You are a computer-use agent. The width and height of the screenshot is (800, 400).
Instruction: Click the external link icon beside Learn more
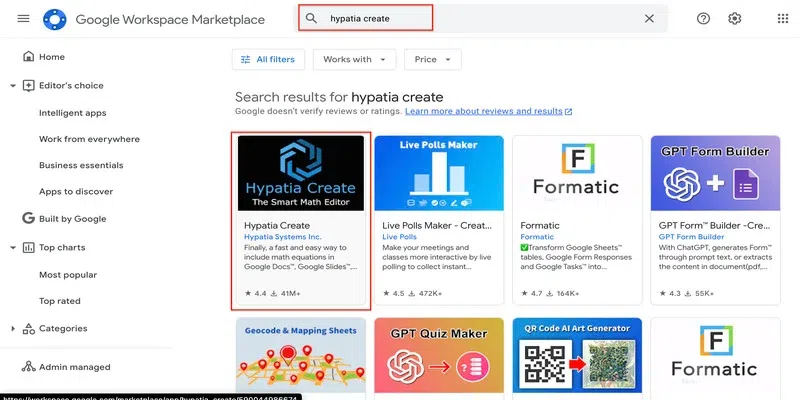(x=569, y=111)
